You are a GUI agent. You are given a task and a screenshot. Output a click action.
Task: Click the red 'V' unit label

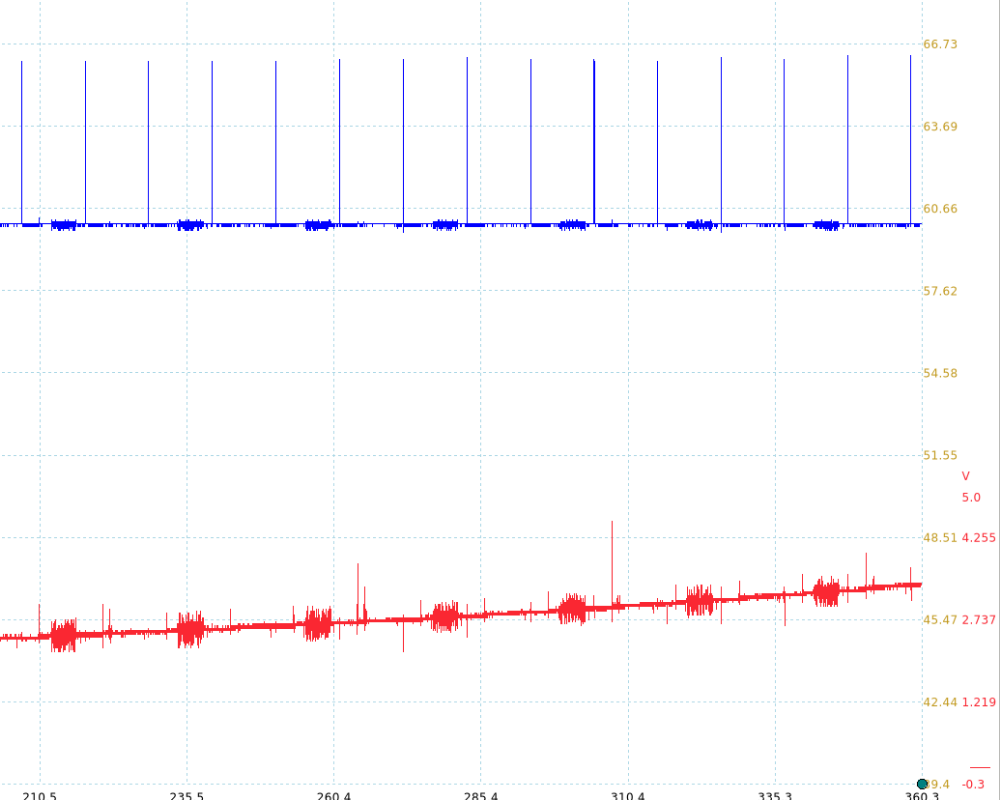[x=965, y=476]
